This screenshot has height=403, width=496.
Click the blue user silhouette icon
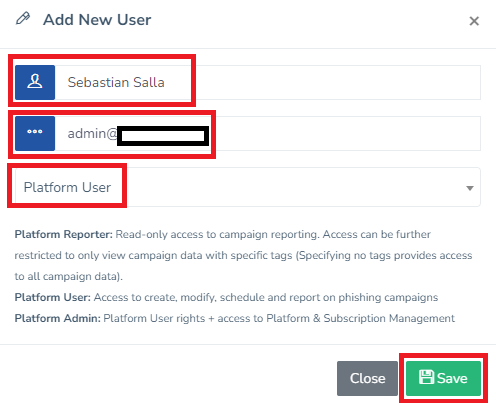[x=35, y=82]
